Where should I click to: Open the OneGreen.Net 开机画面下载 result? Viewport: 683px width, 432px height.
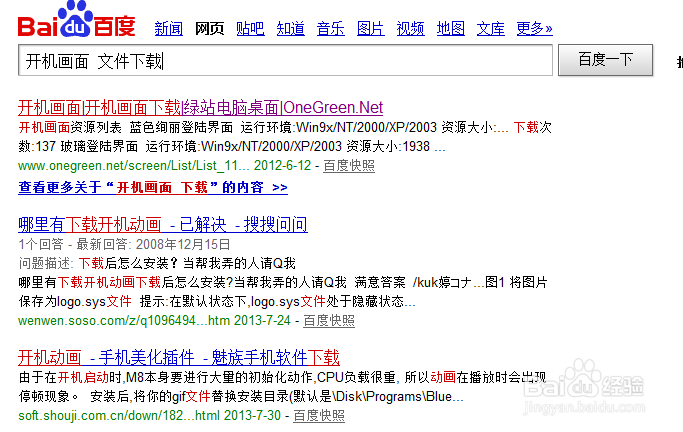pyautogui.click(x=200, y=108)
